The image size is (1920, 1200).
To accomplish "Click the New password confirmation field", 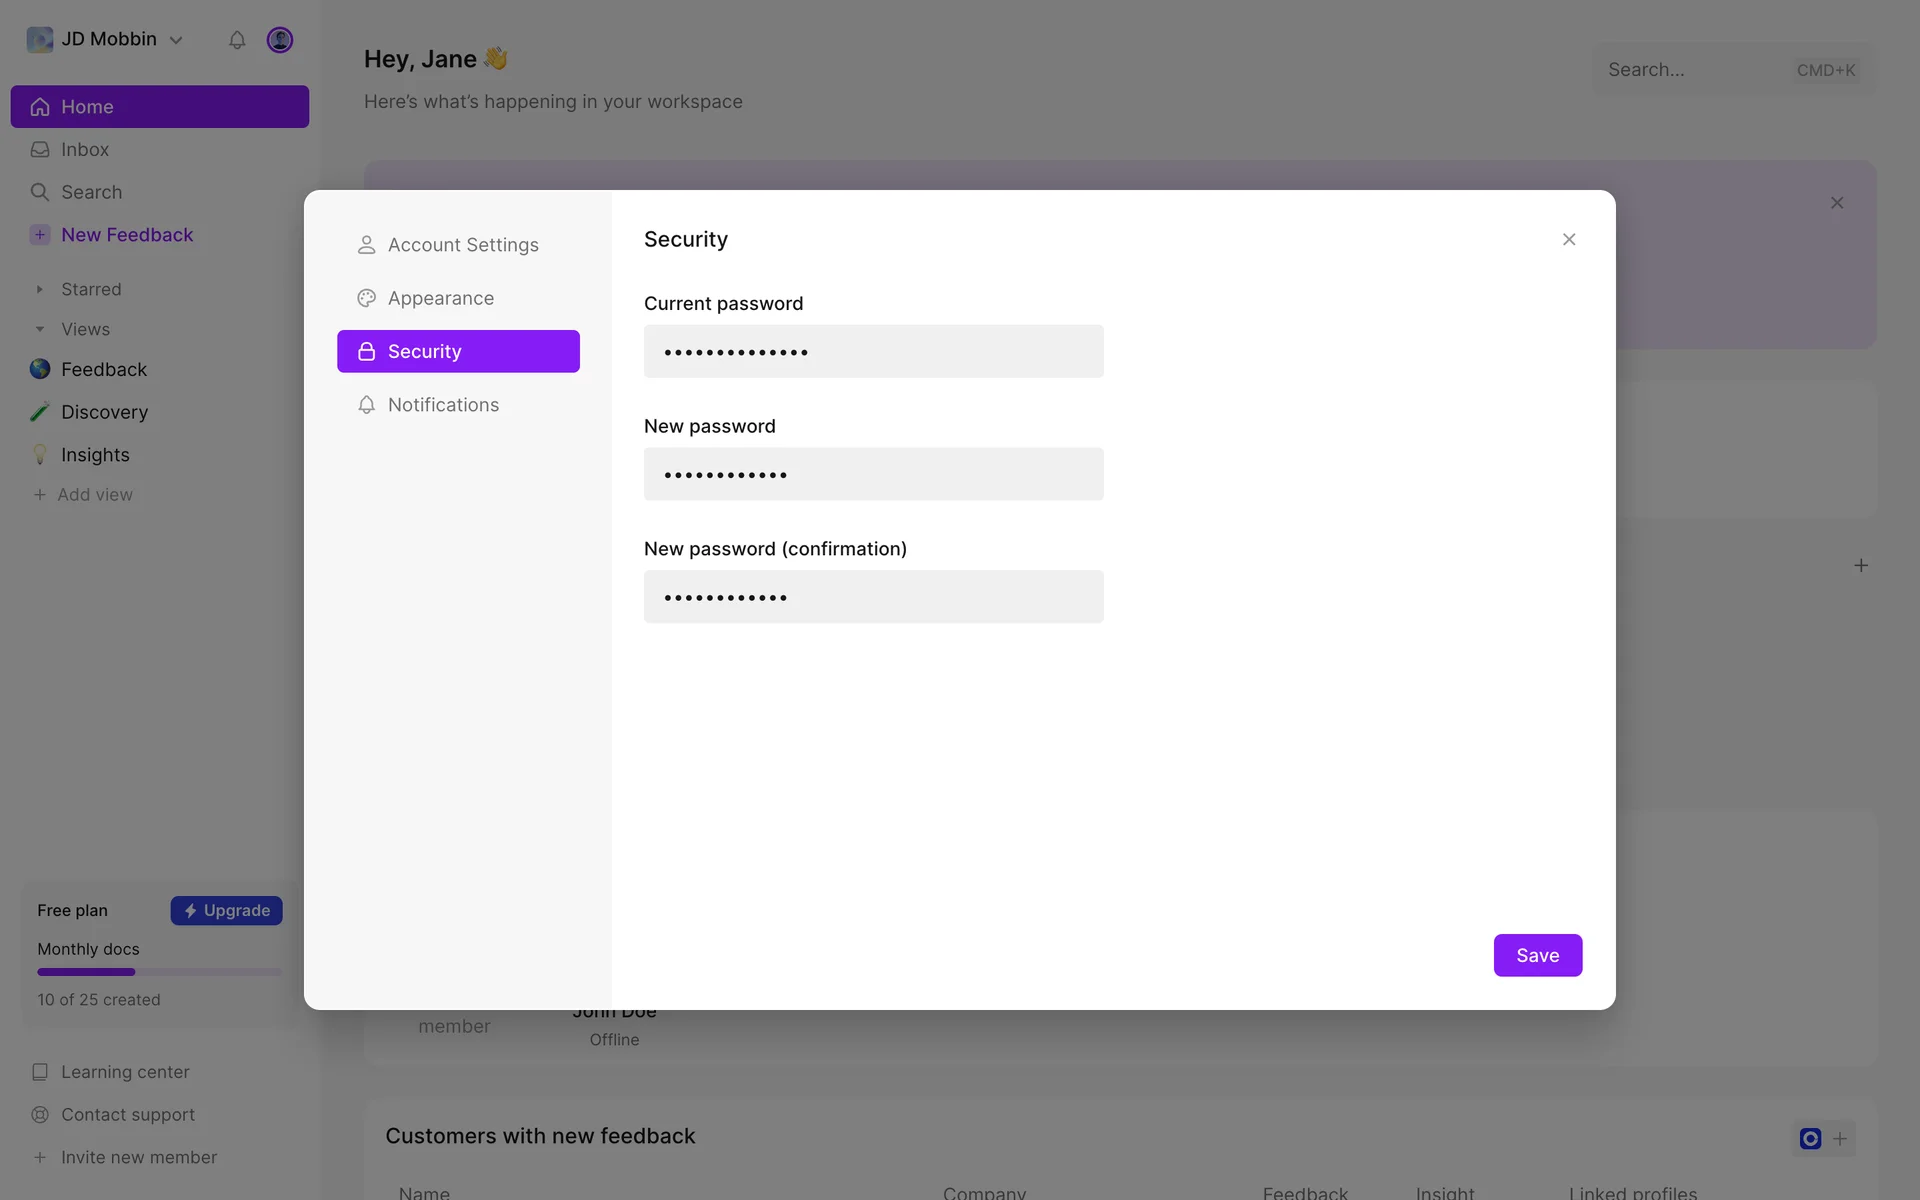I will [x=873, y=597].
